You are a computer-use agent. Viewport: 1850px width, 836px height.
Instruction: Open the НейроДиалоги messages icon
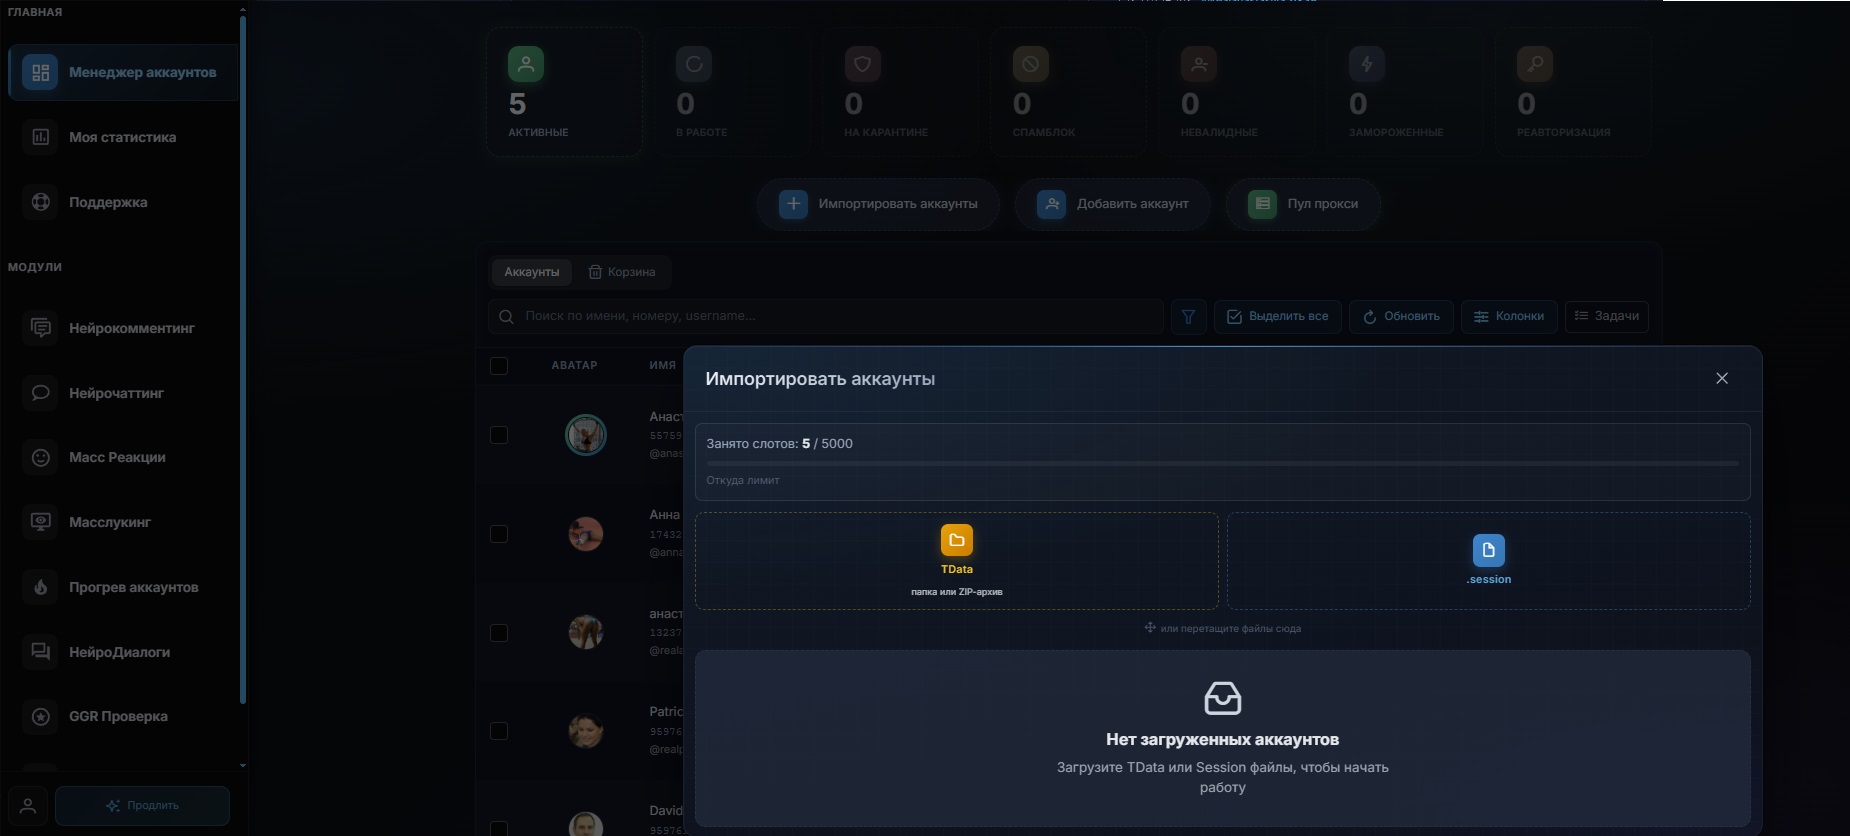point(41,652)
